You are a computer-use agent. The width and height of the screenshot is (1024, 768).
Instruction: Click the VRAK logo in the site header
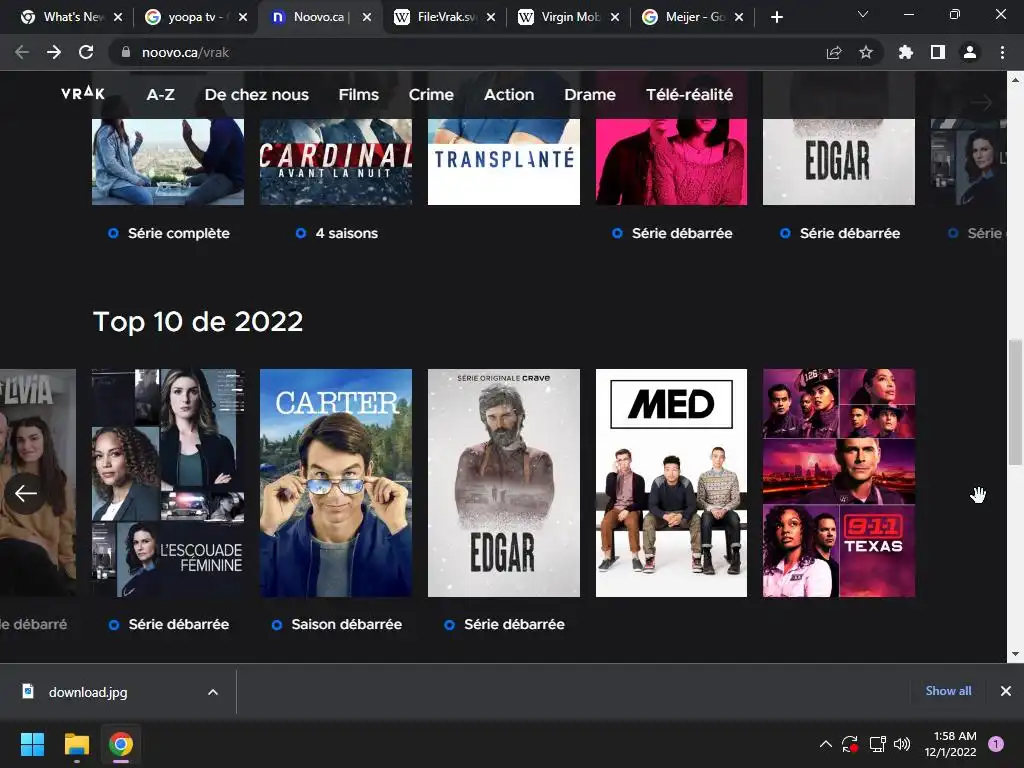[x=83, y=93]
